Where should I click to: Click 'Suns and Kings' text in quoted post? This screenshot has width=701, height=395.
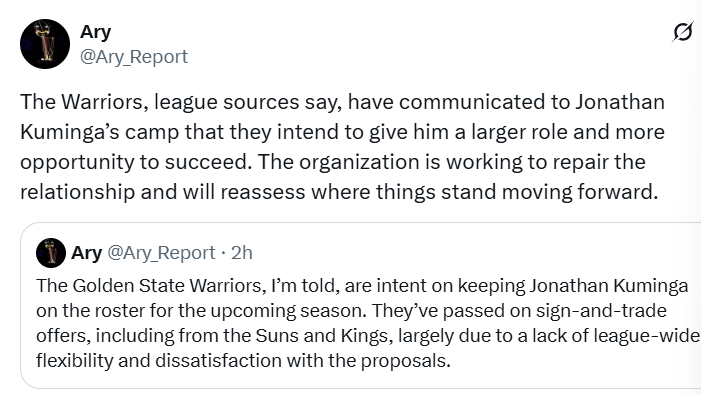coord(321,335)
